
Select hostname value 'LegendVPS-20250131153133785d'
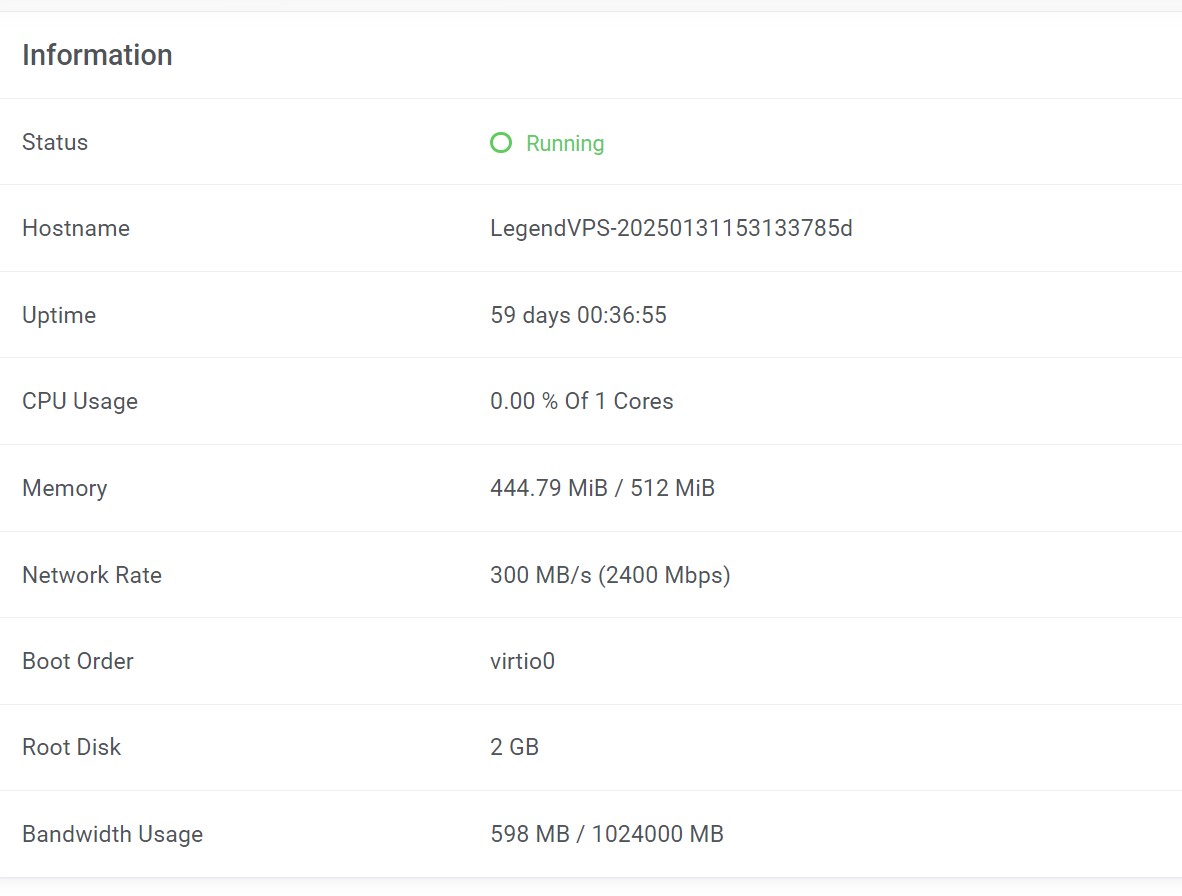tap(671, 228)
